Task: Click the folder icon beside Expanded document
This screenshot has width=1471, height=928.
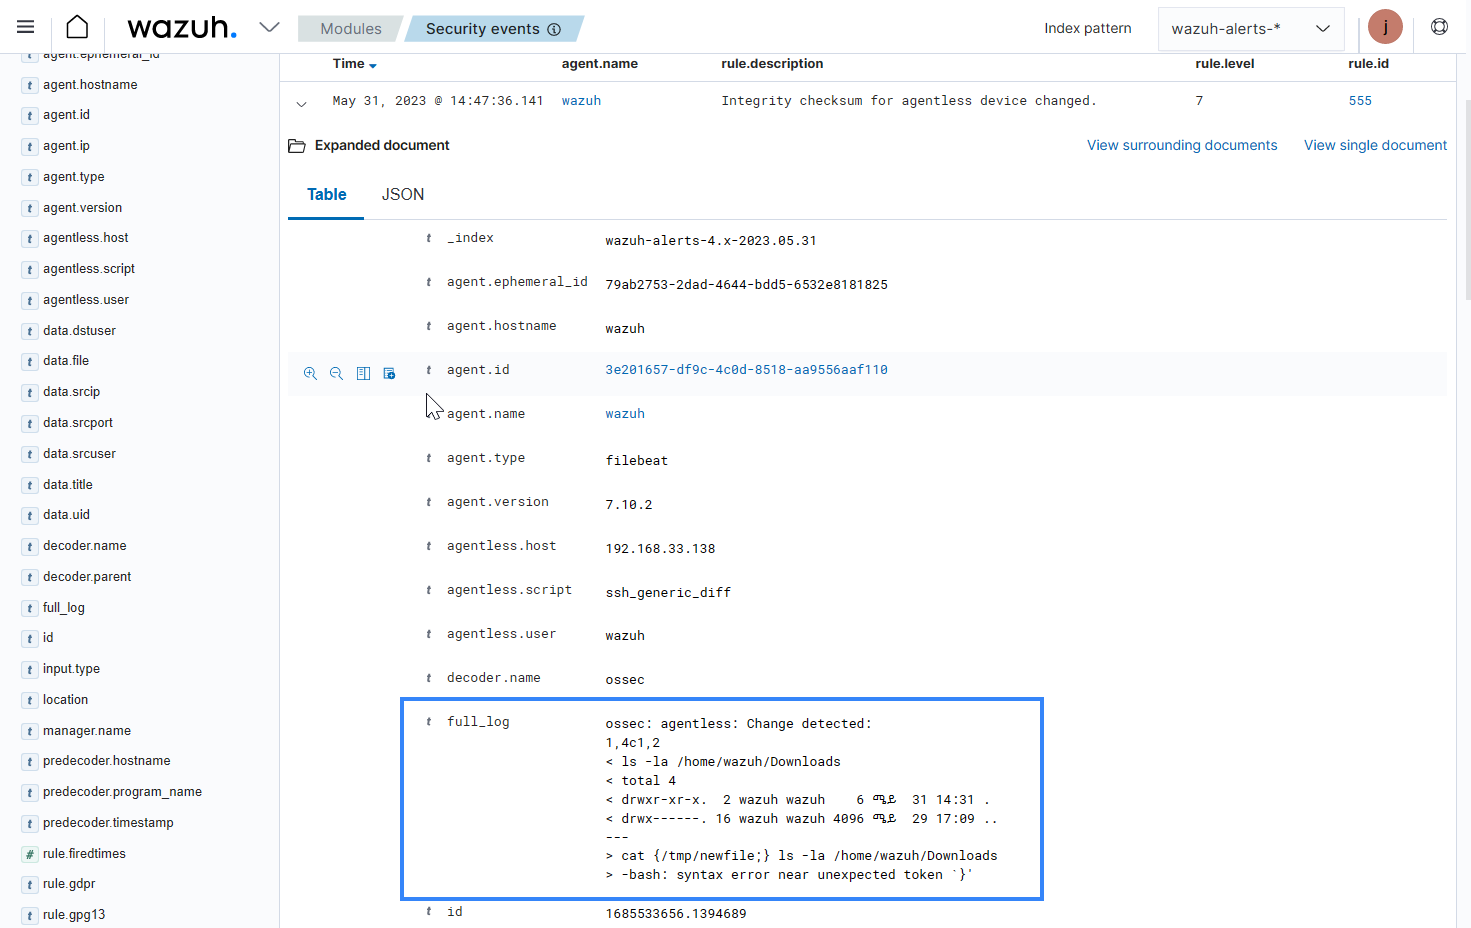Action: 296,145
